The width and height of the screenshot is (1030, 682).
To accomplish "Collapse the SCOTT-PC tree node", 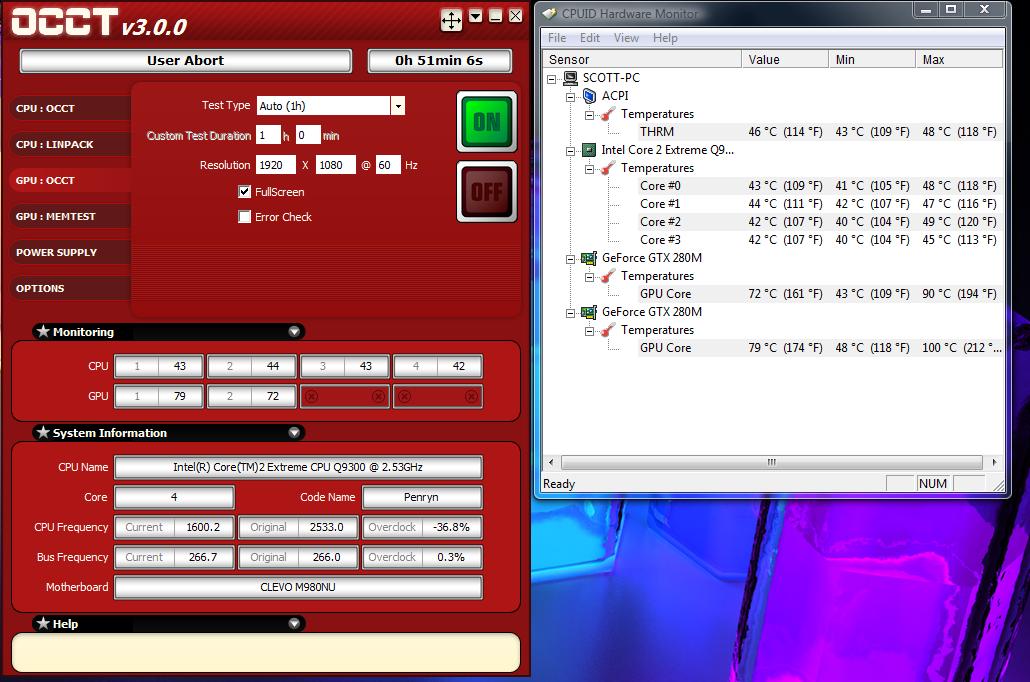I will (x=552, y=79).
